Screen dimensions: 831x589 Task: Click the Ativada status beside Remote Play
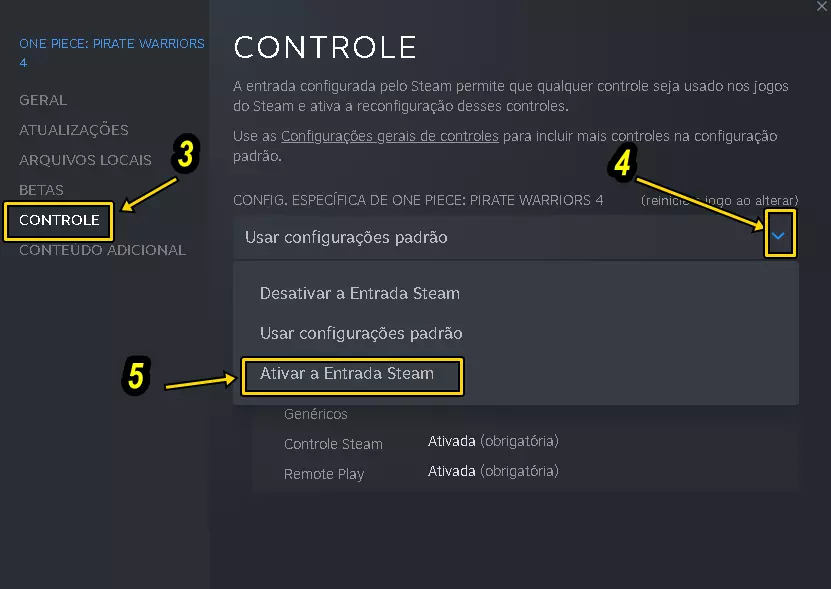pos(452,471)
